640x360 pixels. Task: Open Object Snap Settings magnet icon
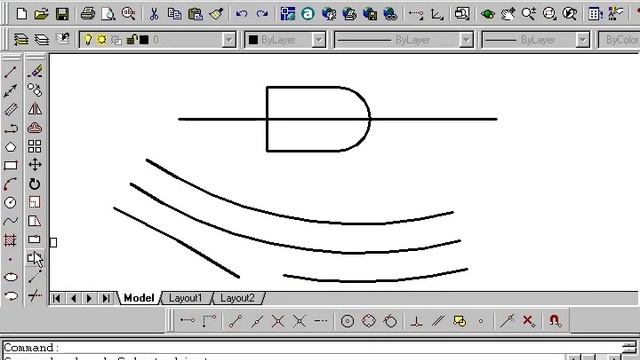click(555, 321)
